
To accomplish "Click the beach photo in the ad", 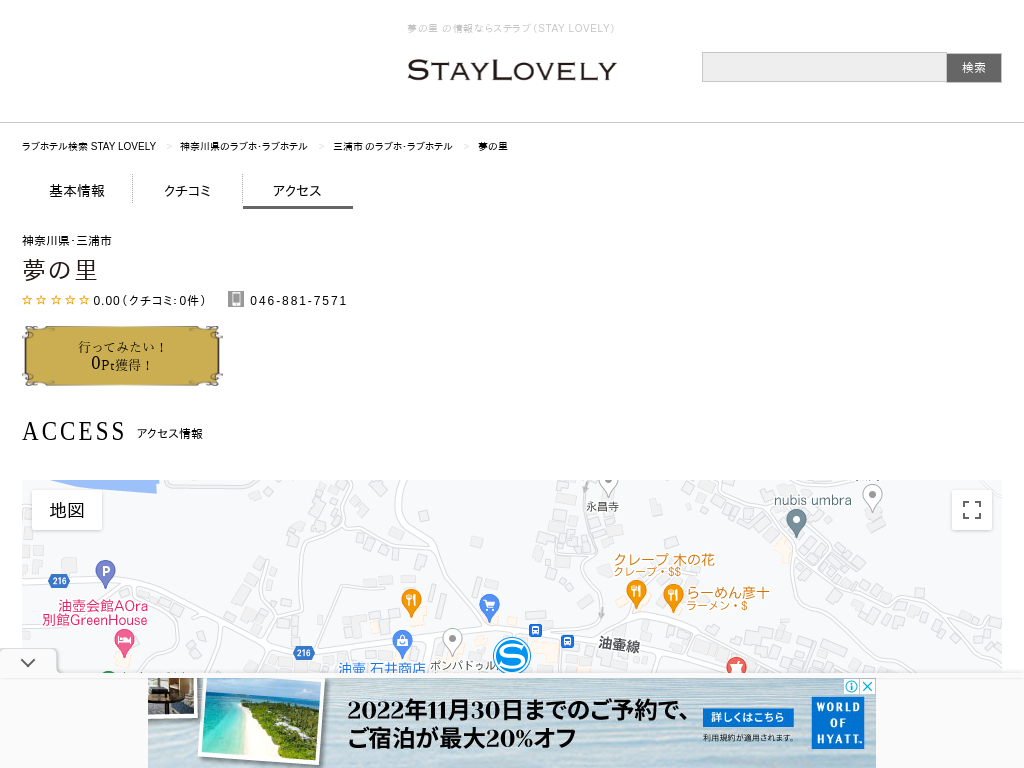I will (x=263, y=720).
